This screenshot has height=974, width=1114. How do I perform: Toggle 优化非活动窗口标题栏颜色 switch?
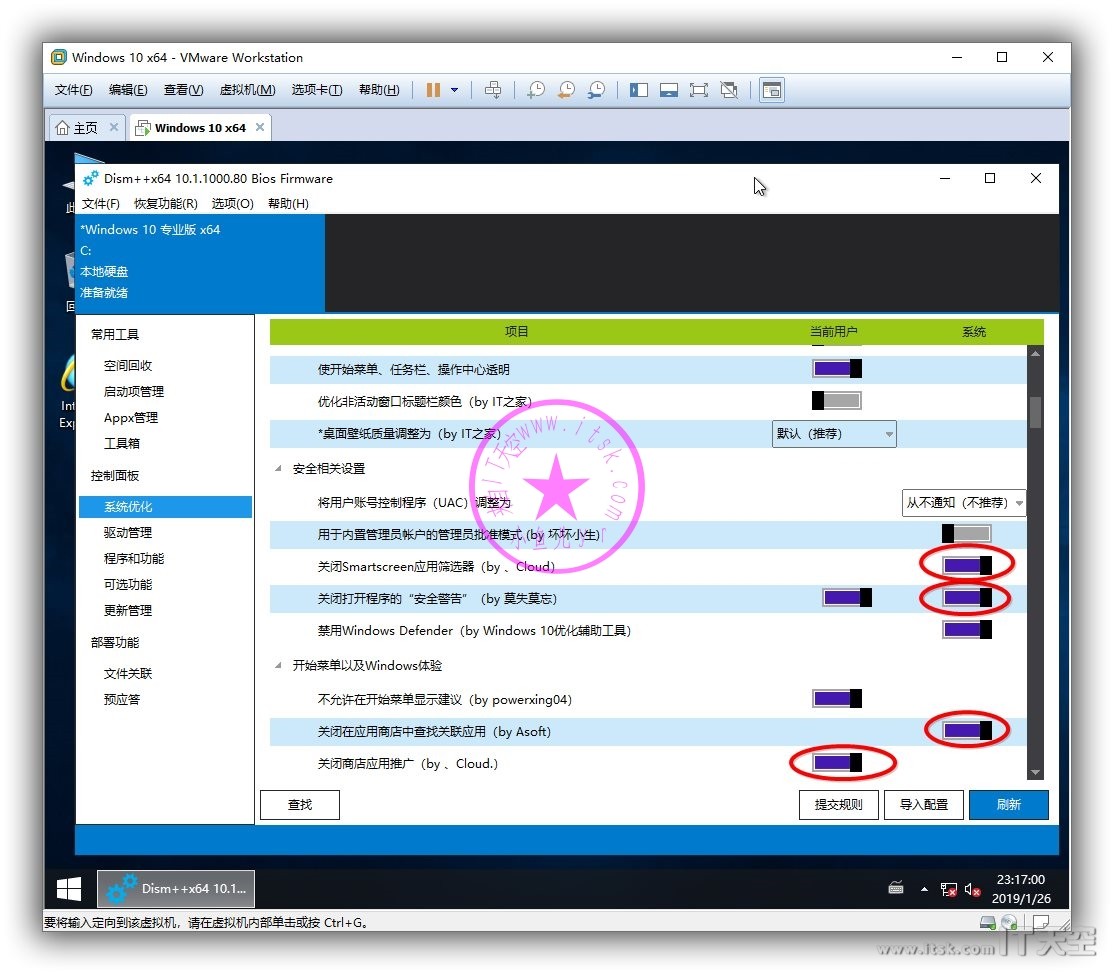[837, 401]
